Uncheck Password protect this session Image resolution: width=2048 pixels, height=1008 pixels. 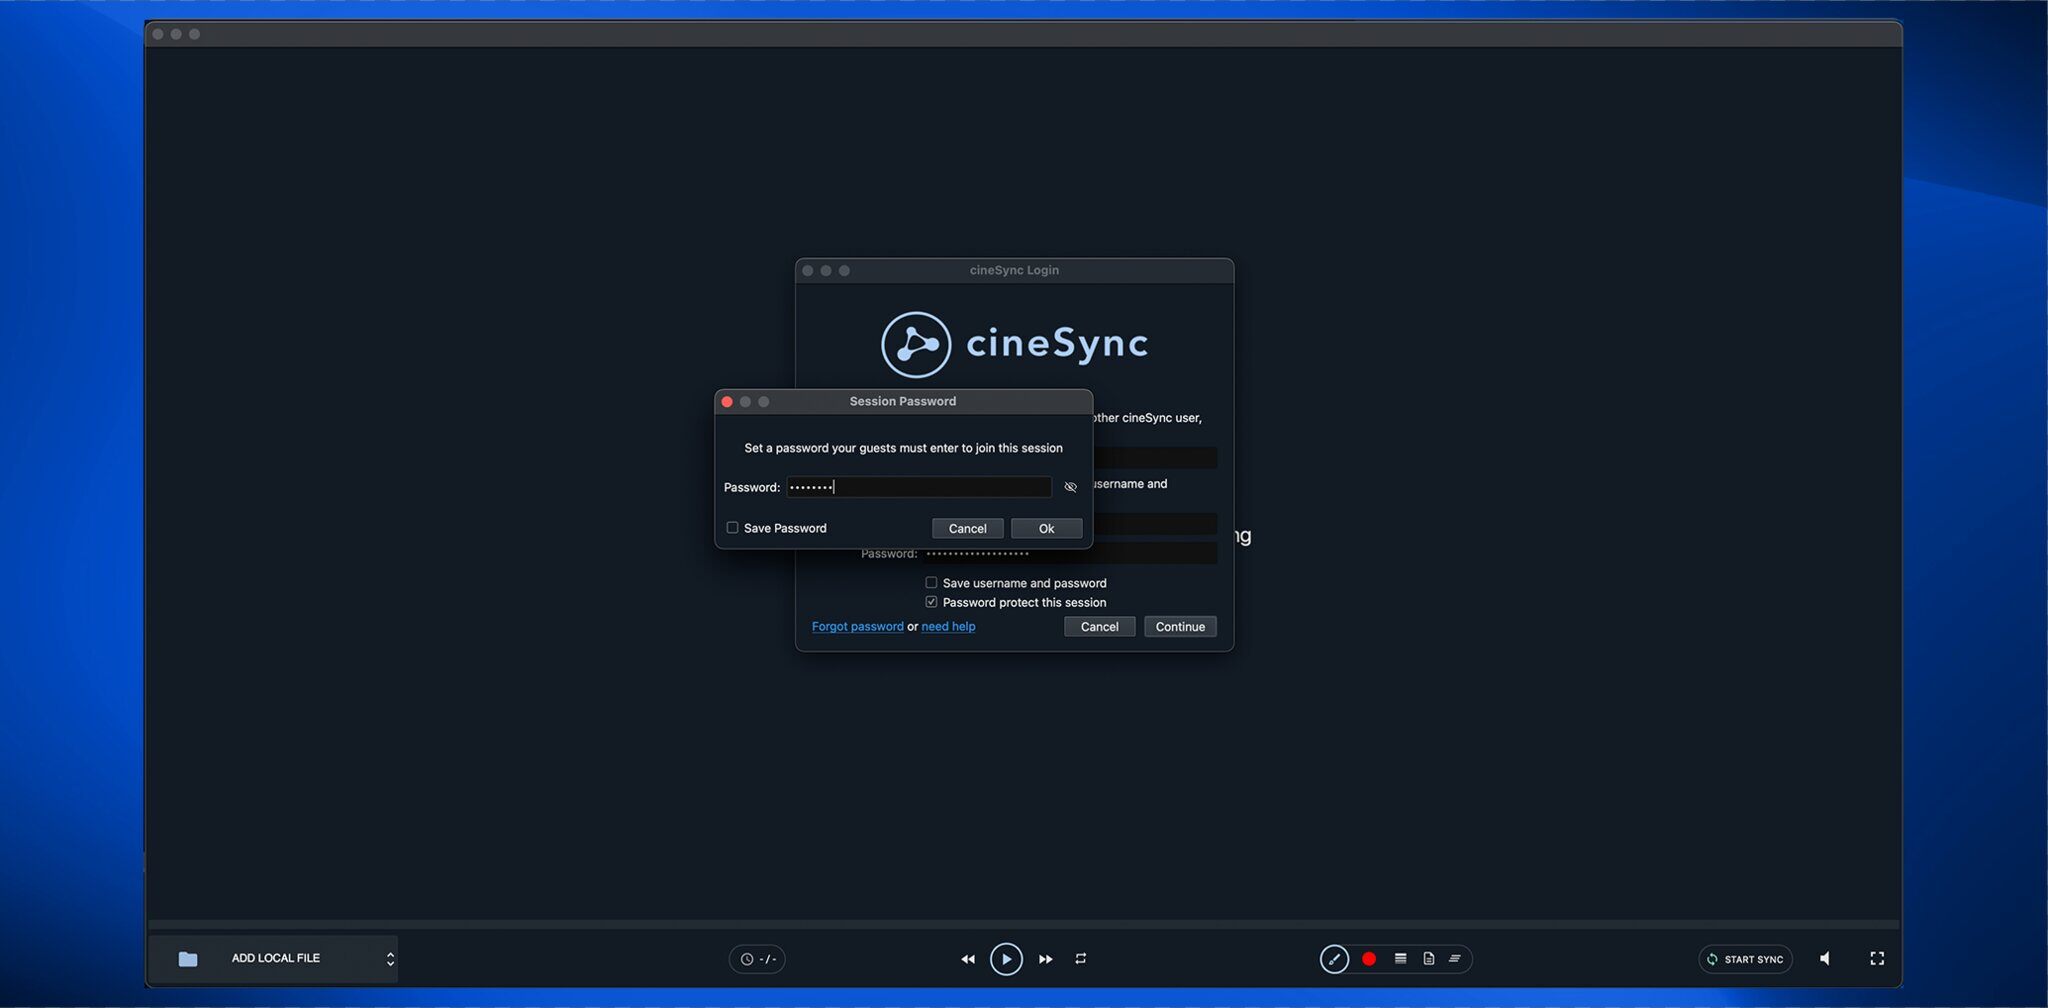[931, 602]
